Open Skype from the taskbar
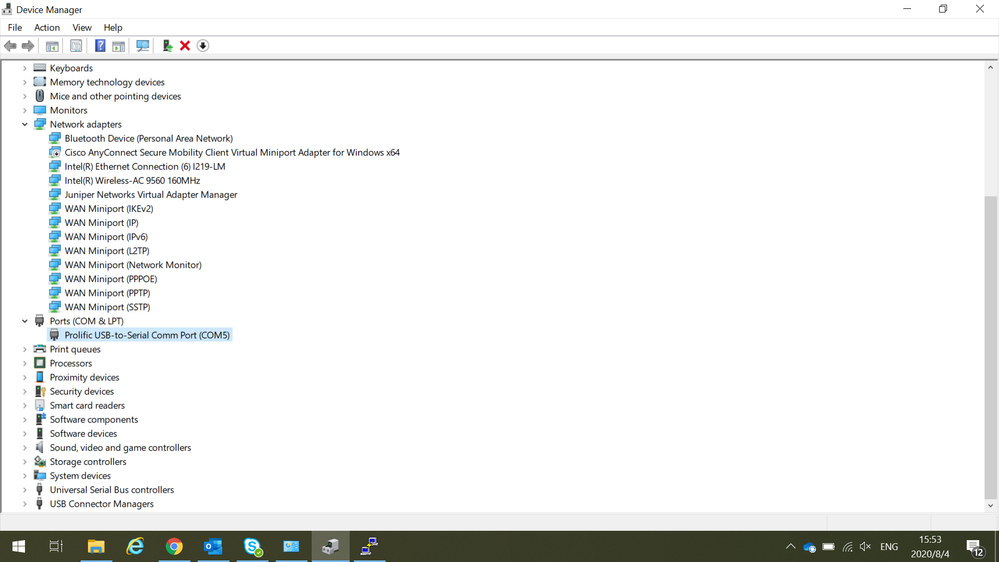Viewport: 999px width, 562px height. pos(252,546)
